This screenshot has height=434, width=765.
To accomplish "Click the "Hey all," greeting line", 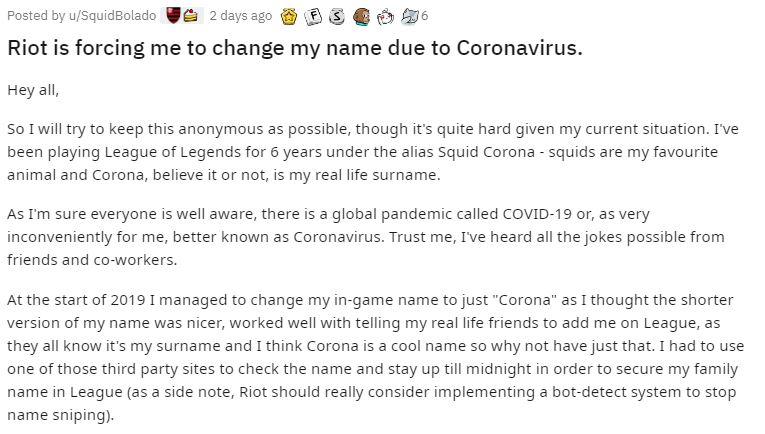I will (x=33, y=90).
